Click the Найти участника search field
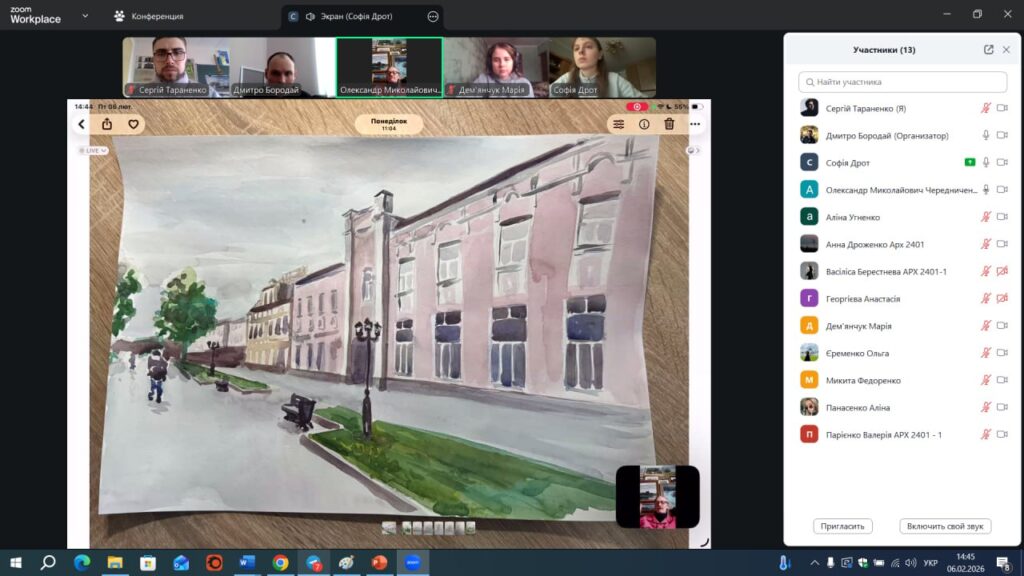The height and width of the screenshot is (576, 1024). coord(902,82)
